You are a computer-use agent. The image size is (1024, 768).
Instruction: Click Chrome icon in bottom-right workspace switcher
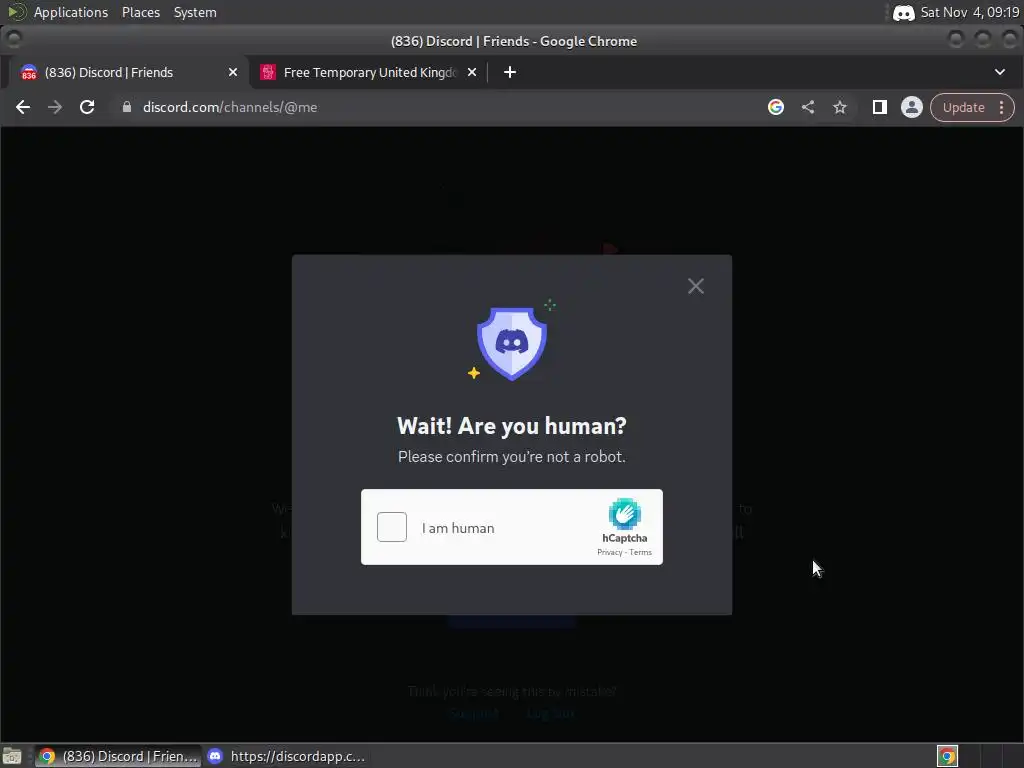pos(947,756)
